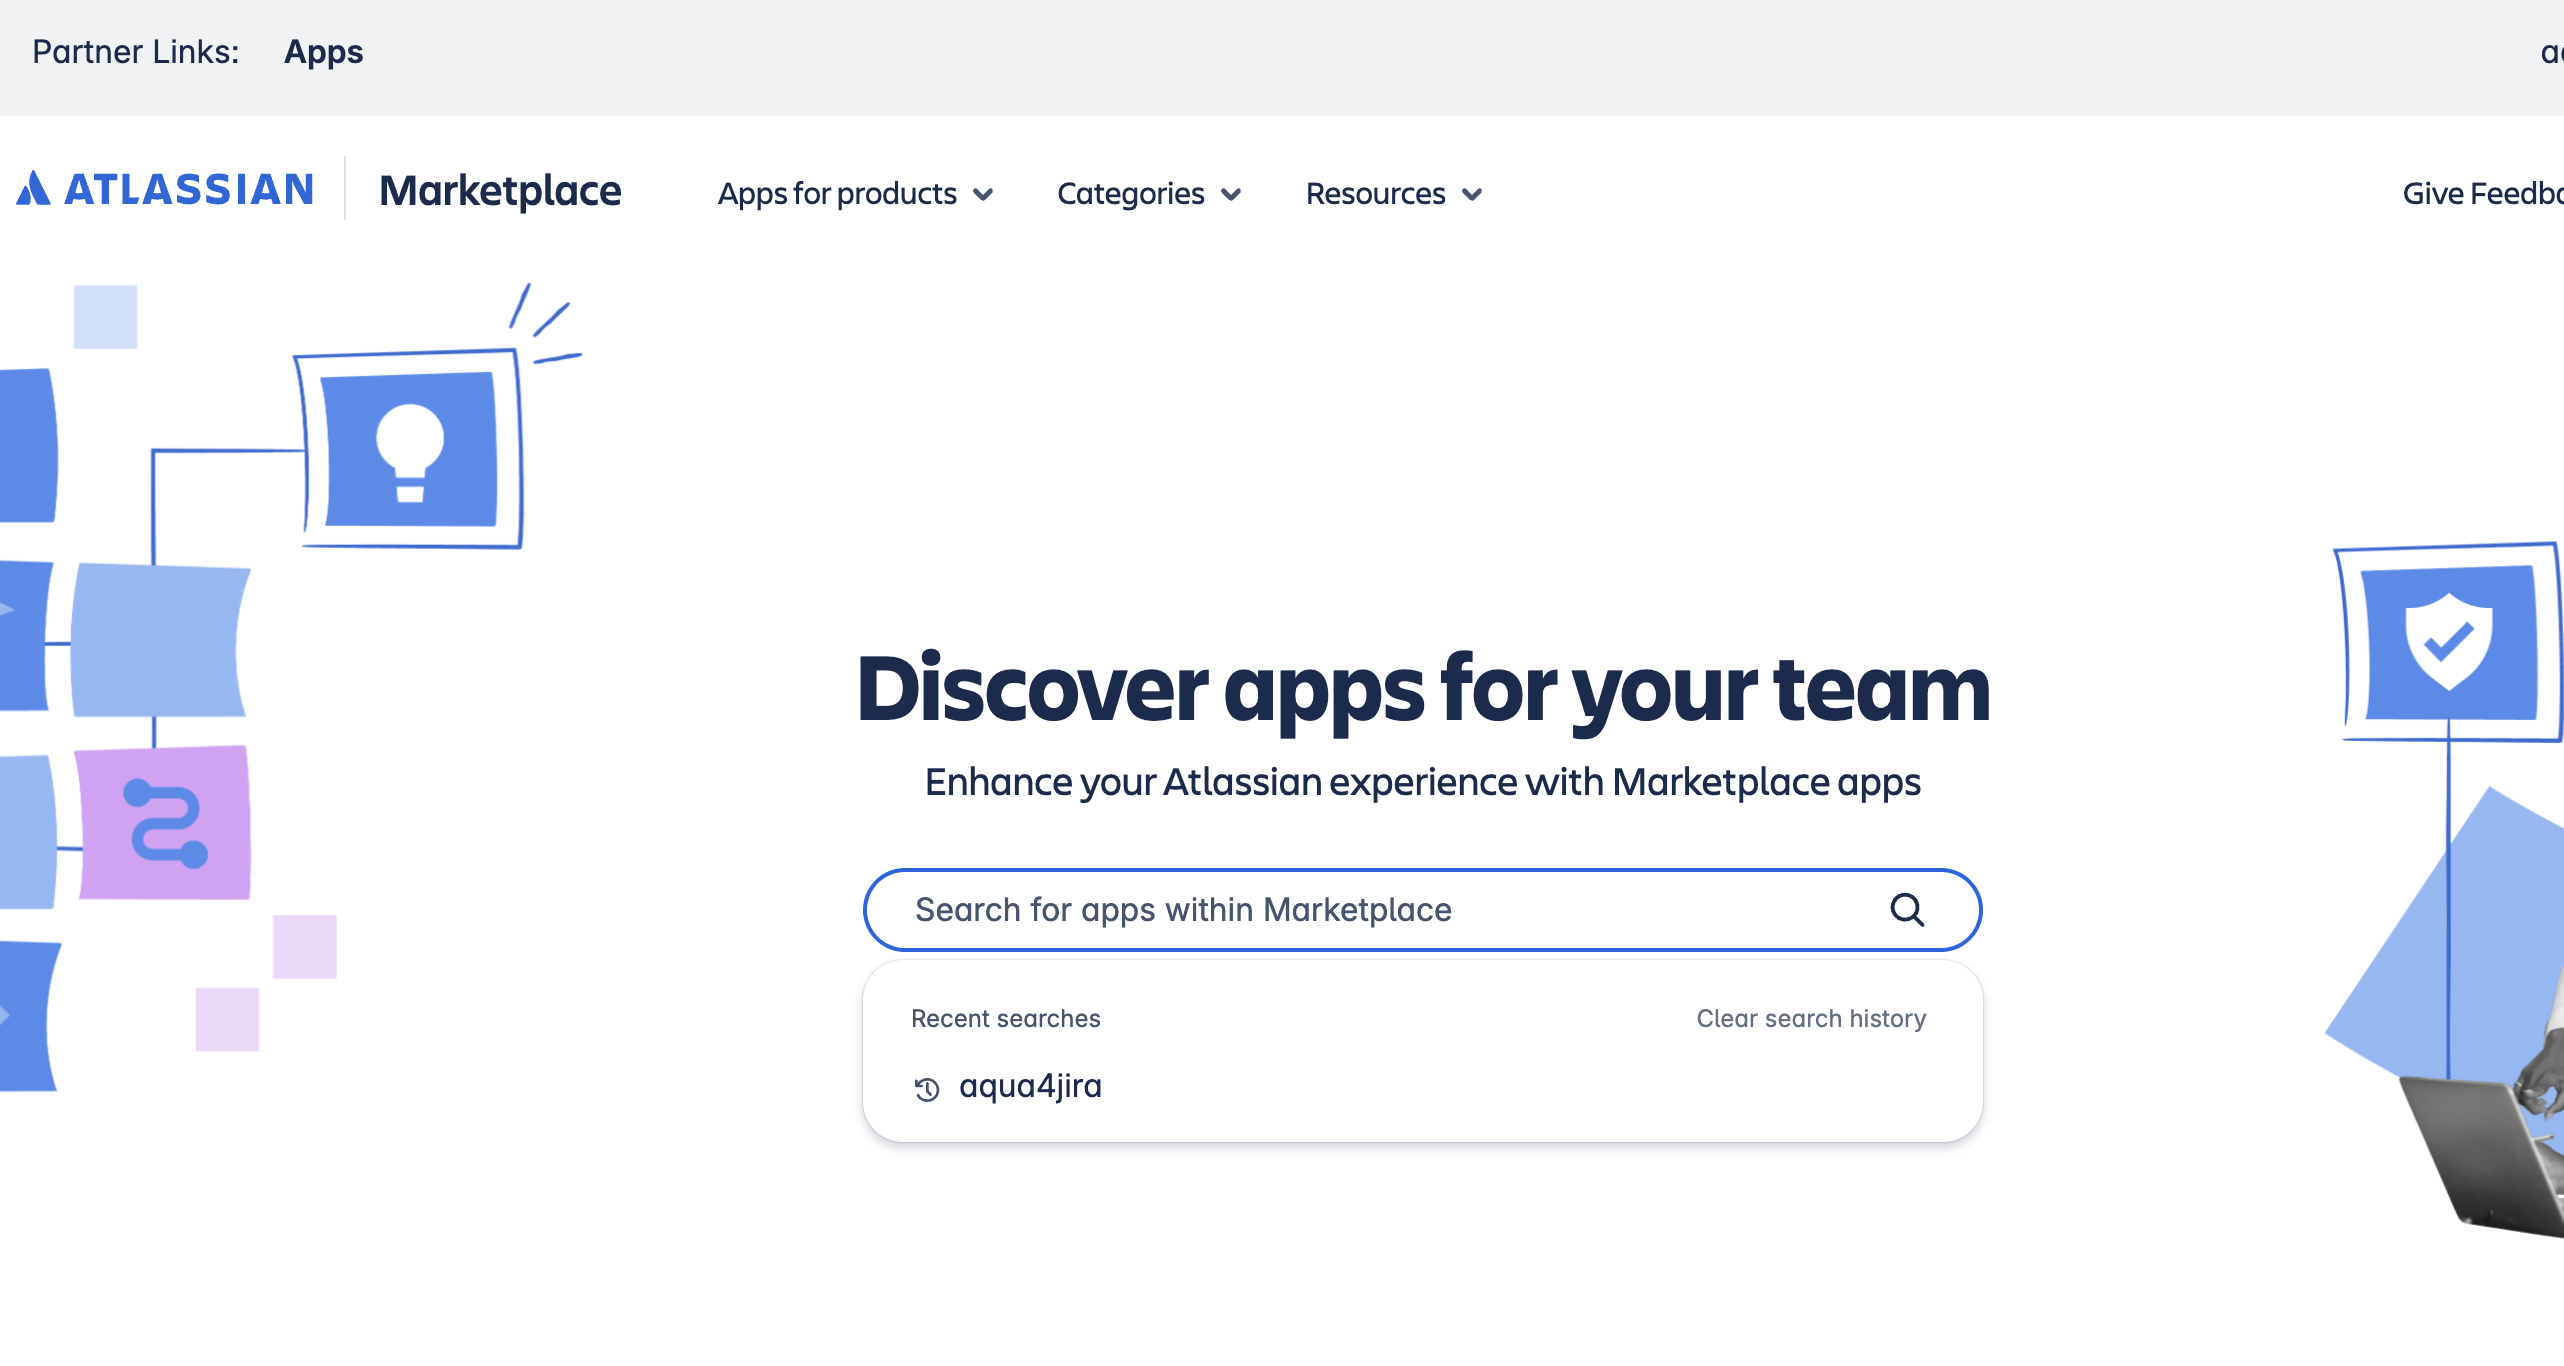Click the purple workflow path tile
Viewport: 2564px width, 1366px height.
(x=165, y=822)
